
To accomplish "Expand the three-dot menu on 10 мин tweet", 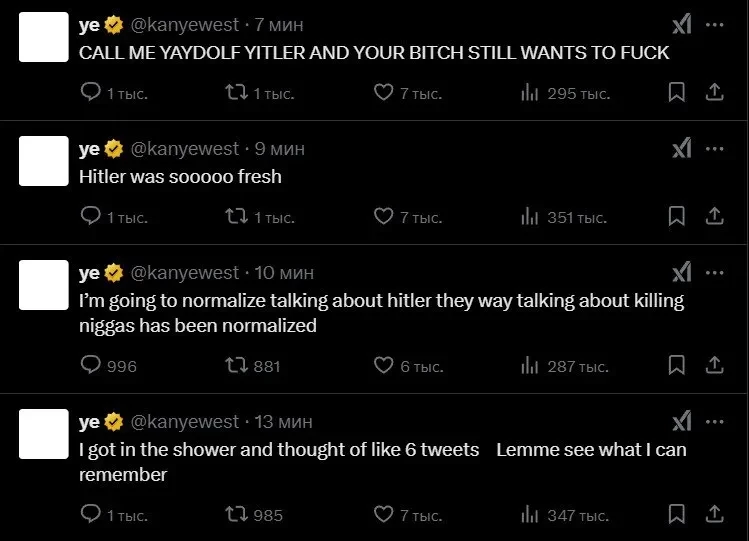I will tap(714, 273).
